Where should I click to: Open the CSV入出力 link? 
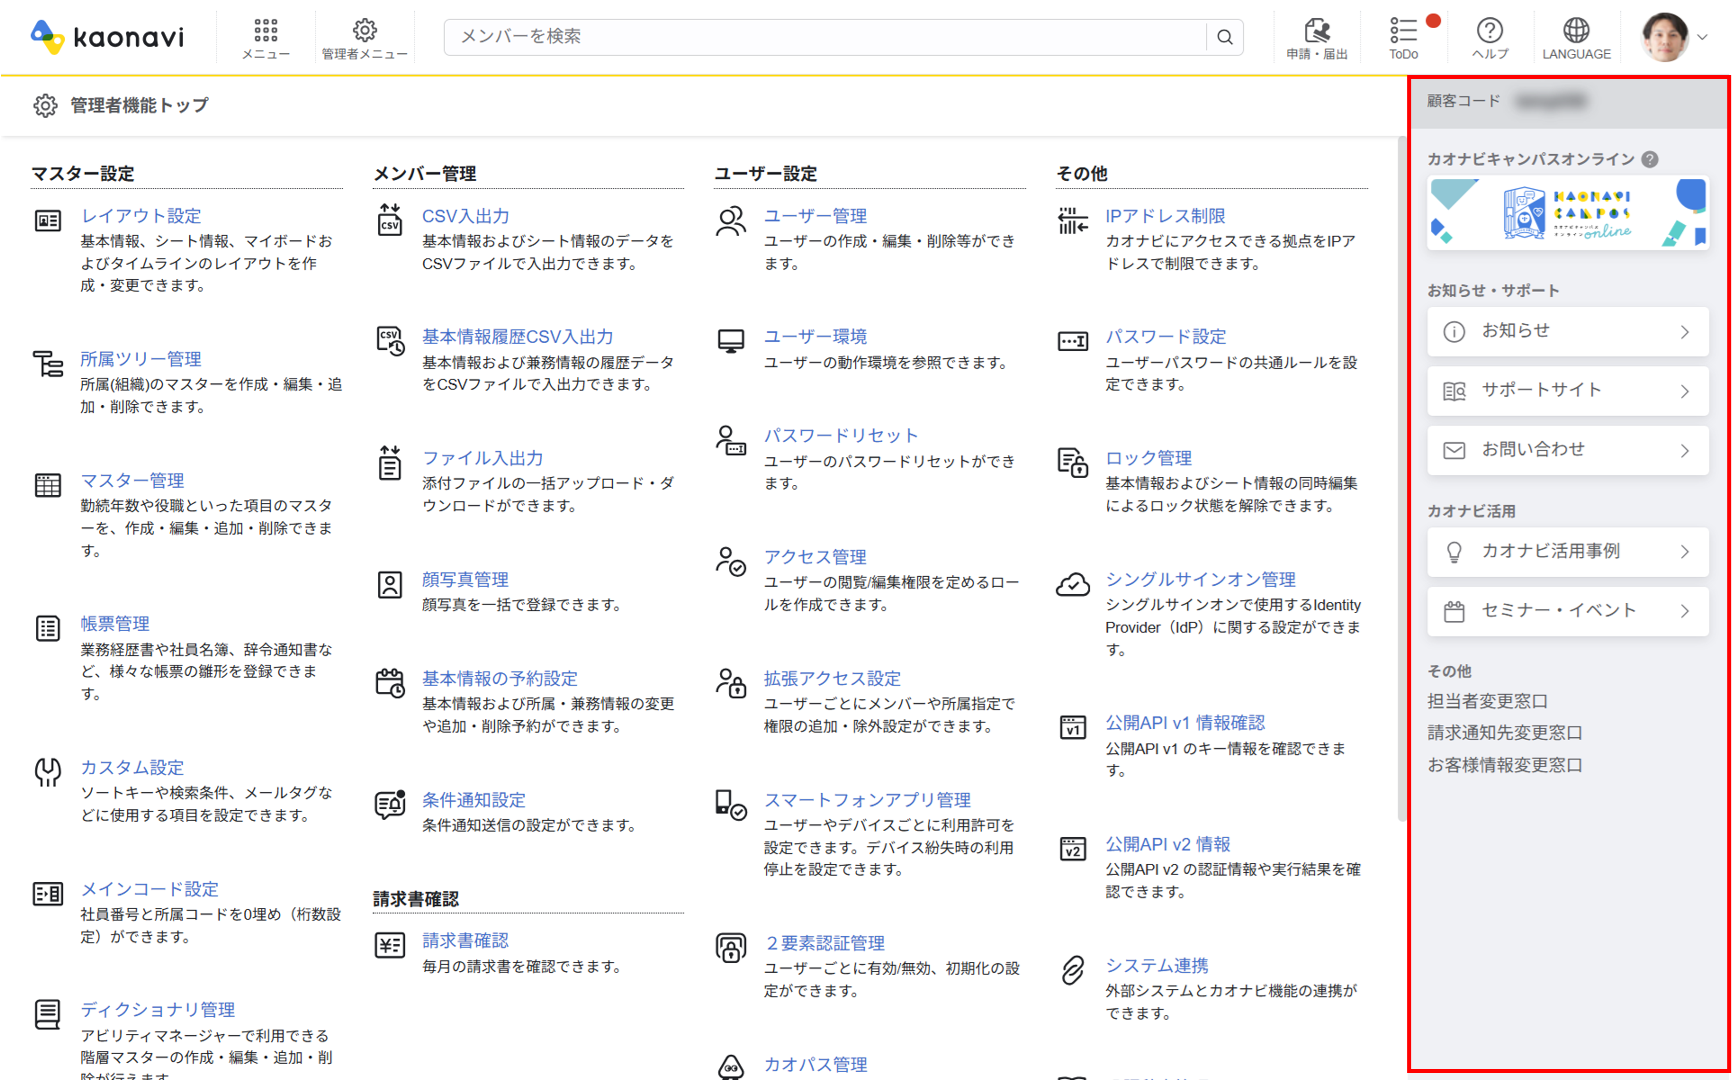(x=465, y=216)
